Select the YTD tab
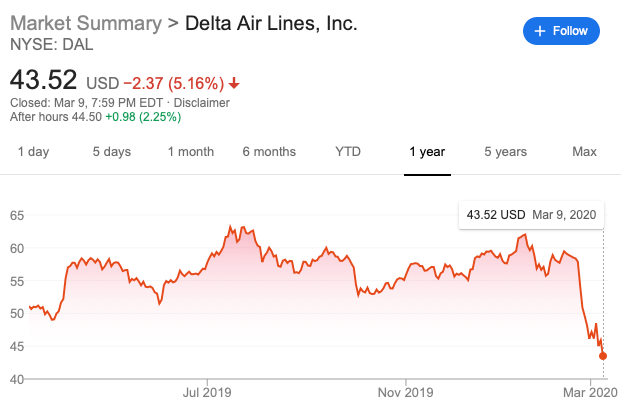This screenshot has height=407, width=621. tap(348, 152)
